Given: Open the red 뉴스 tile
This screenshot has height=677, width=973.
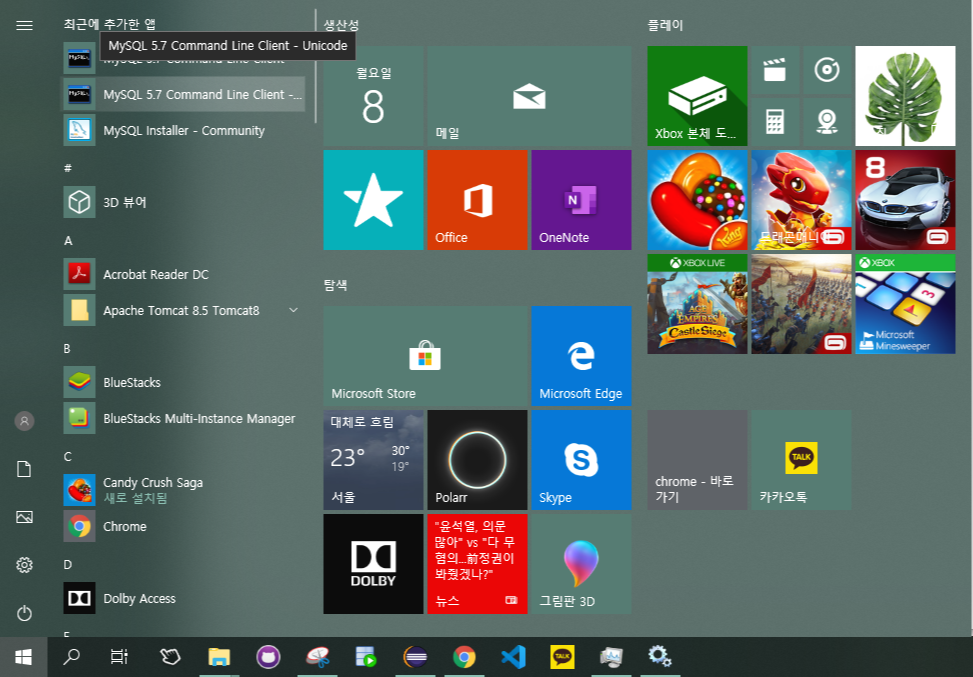Looking at the screenshot, I should pos(477,564).
